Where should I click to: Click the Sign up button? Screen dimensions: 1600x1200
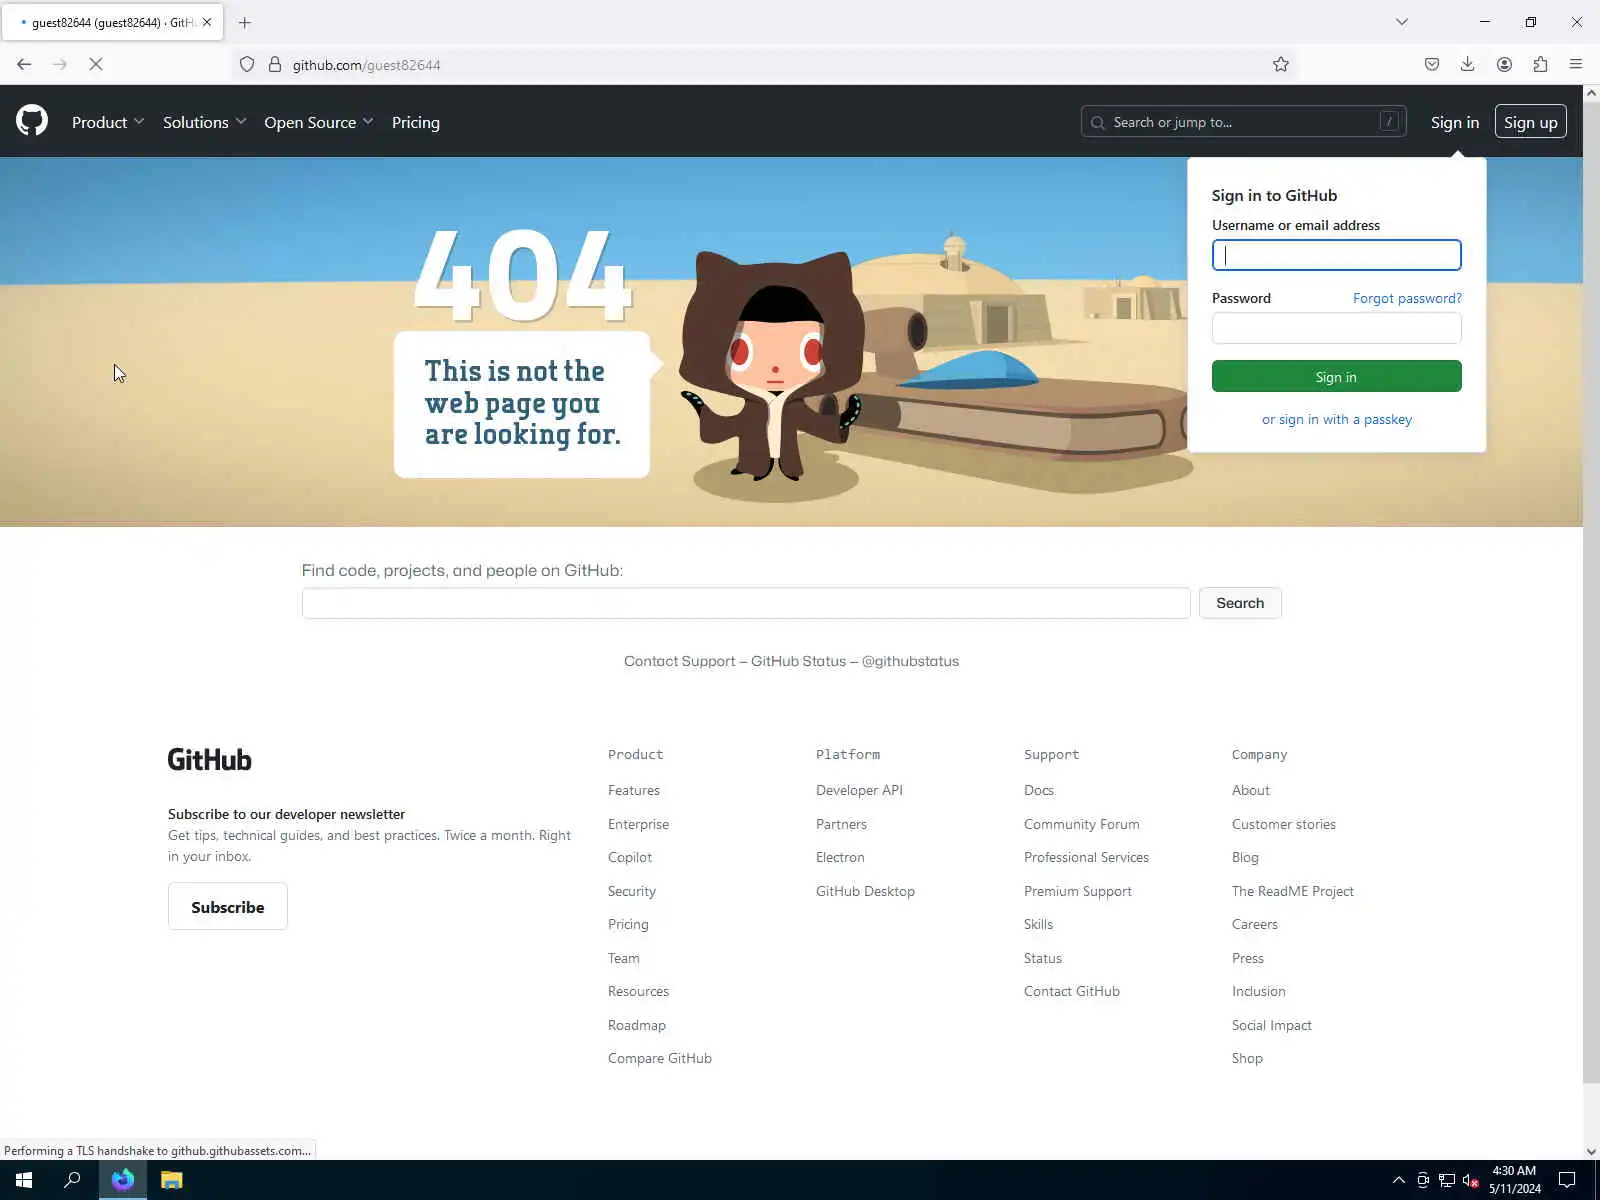point(1530,122)
